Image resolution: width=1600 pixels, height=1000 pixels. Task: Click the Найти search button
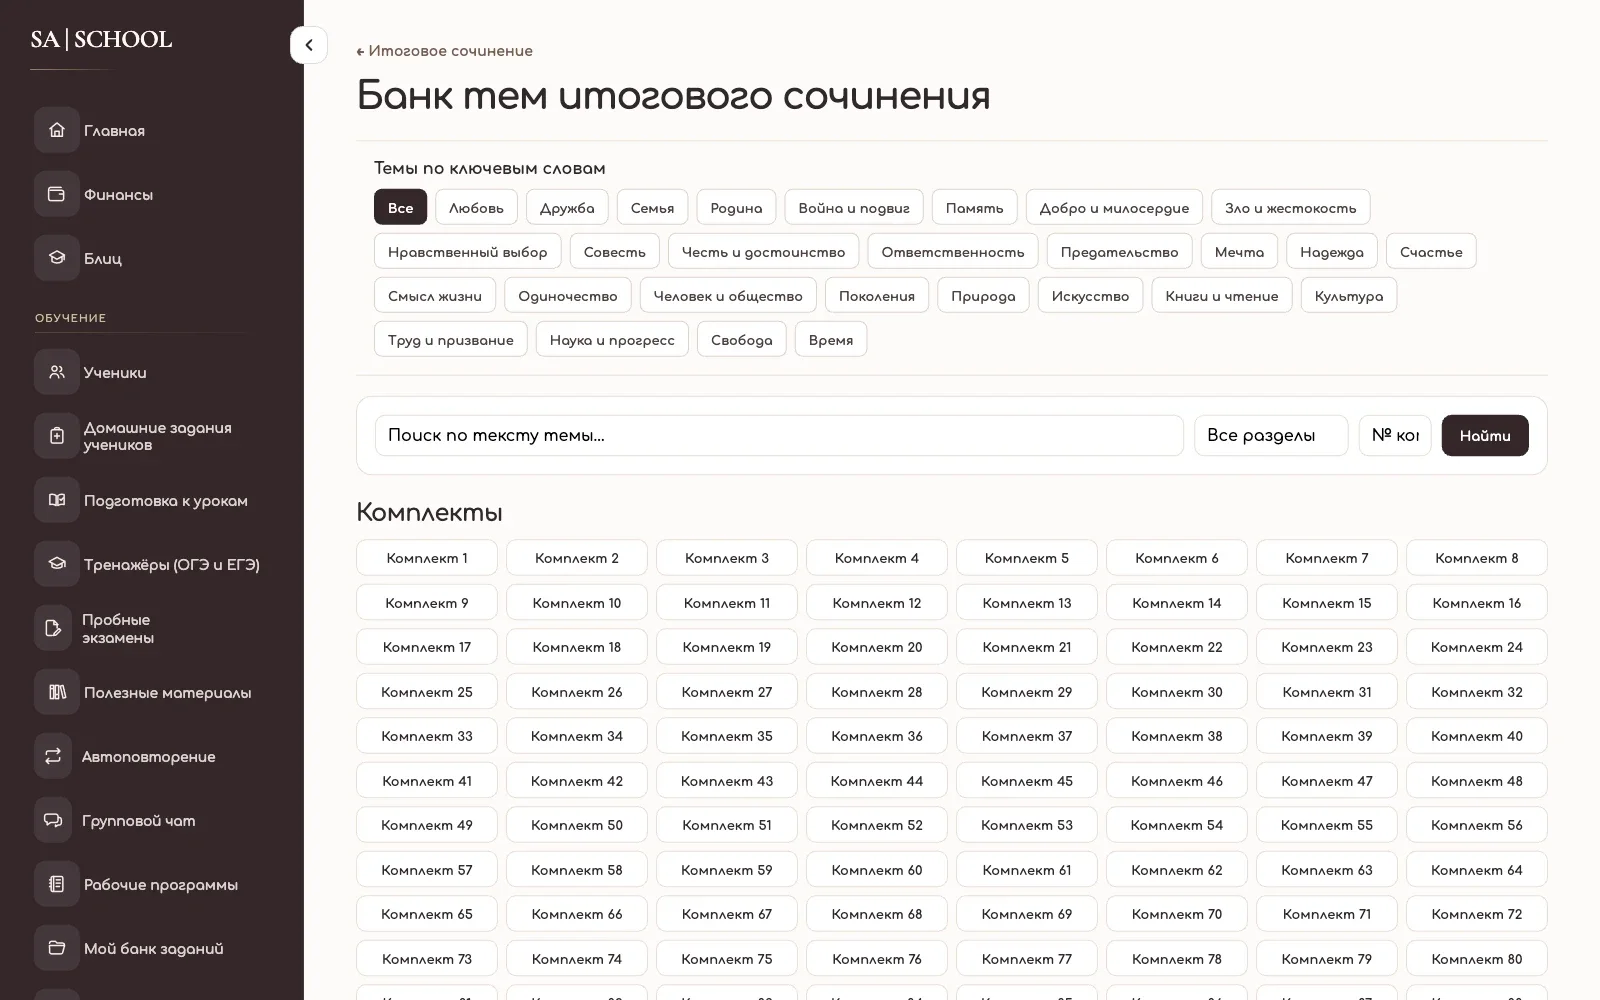point(1485,435)
